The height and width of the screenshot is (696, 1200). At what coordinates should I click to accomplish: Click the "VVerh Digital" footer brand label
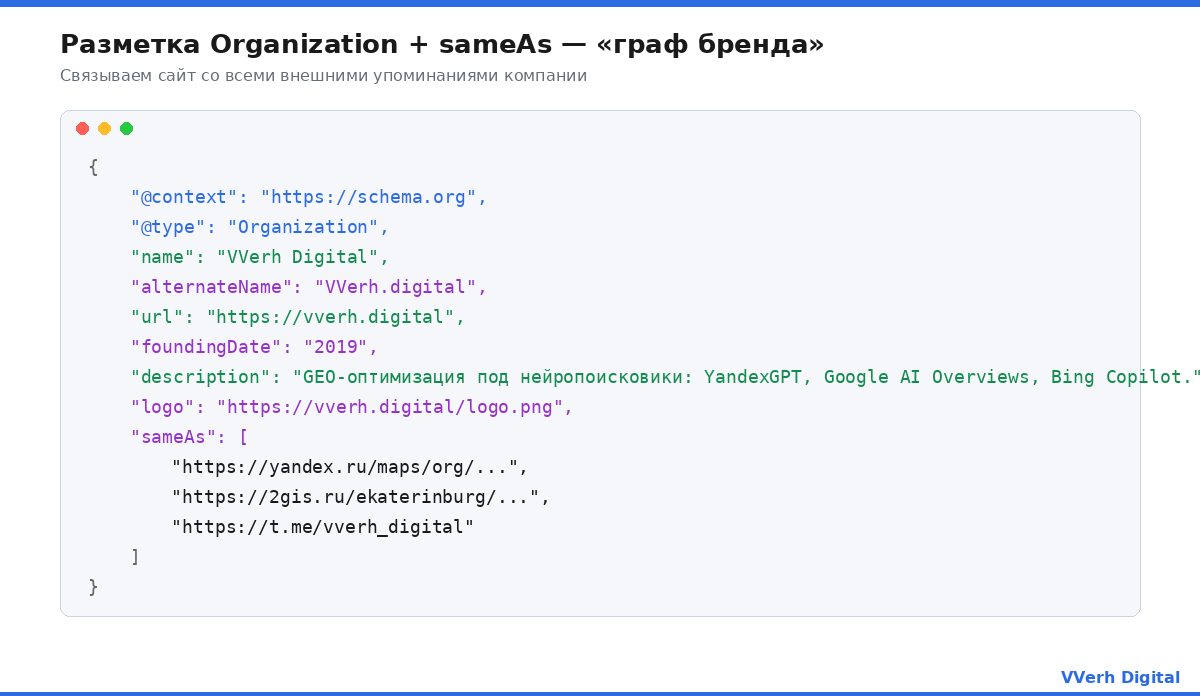click(1120, 678)
